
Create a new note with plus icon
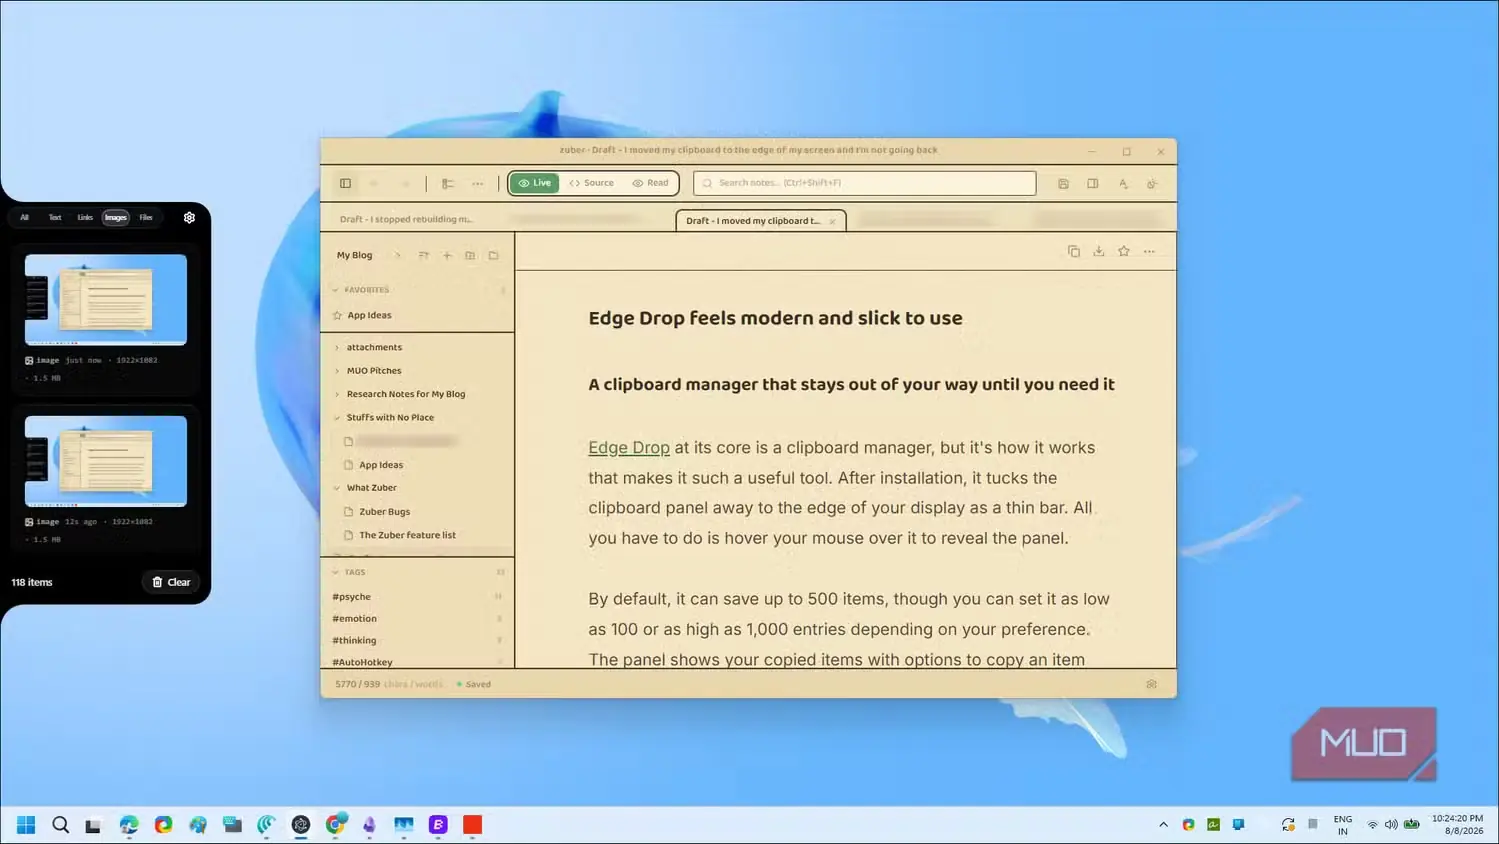[x=447, y=255]
